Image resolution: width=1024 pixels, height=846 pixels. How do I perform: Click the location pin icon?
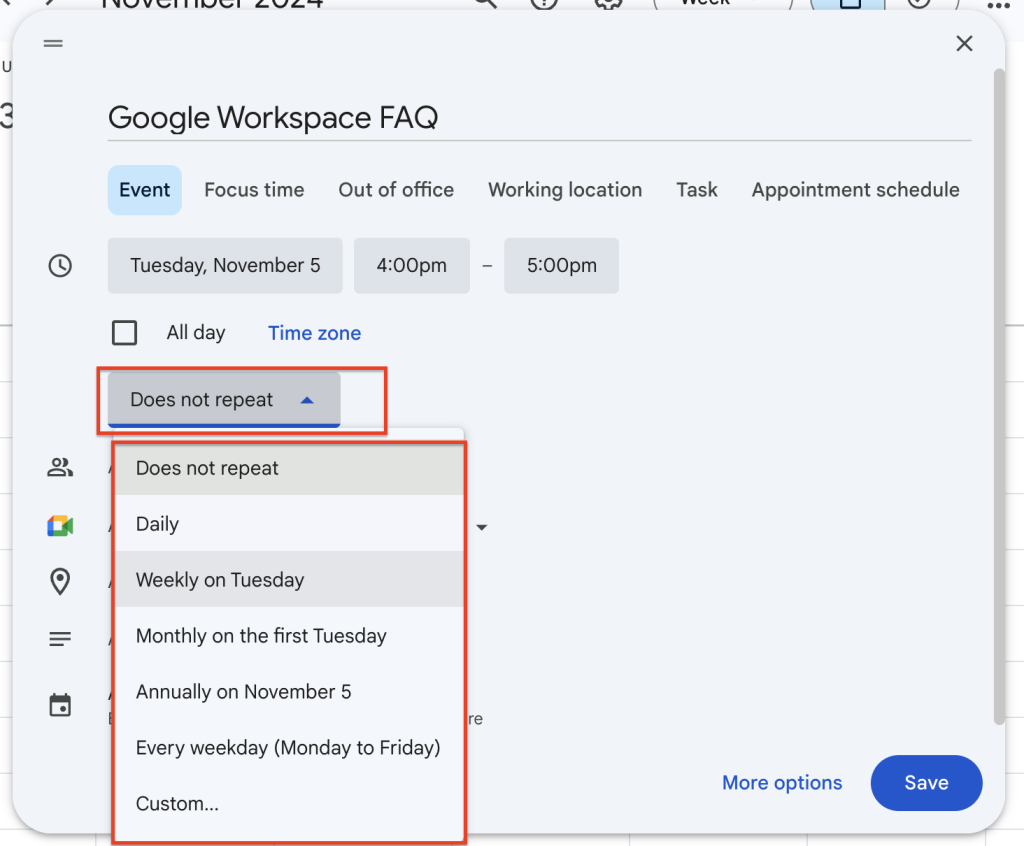60,581
